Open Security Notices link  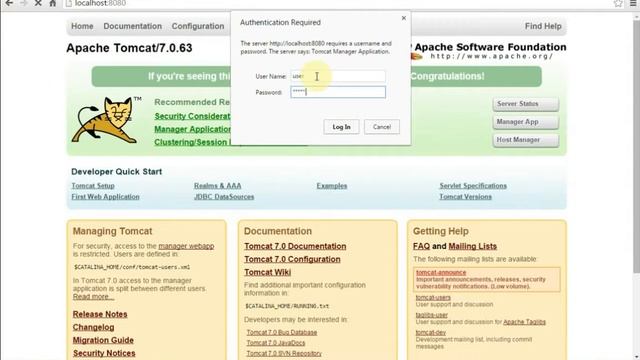tap(104, 353)
